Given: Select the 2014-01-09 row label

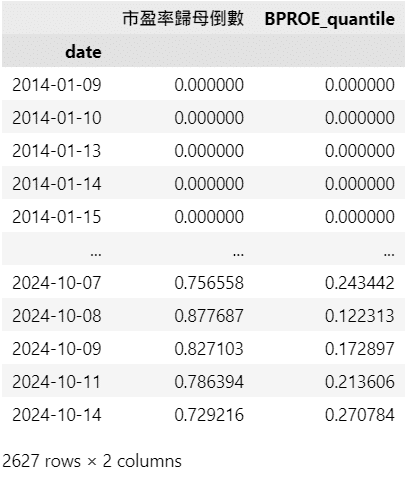Looking at the screenshot, I should tap(57, 85).
